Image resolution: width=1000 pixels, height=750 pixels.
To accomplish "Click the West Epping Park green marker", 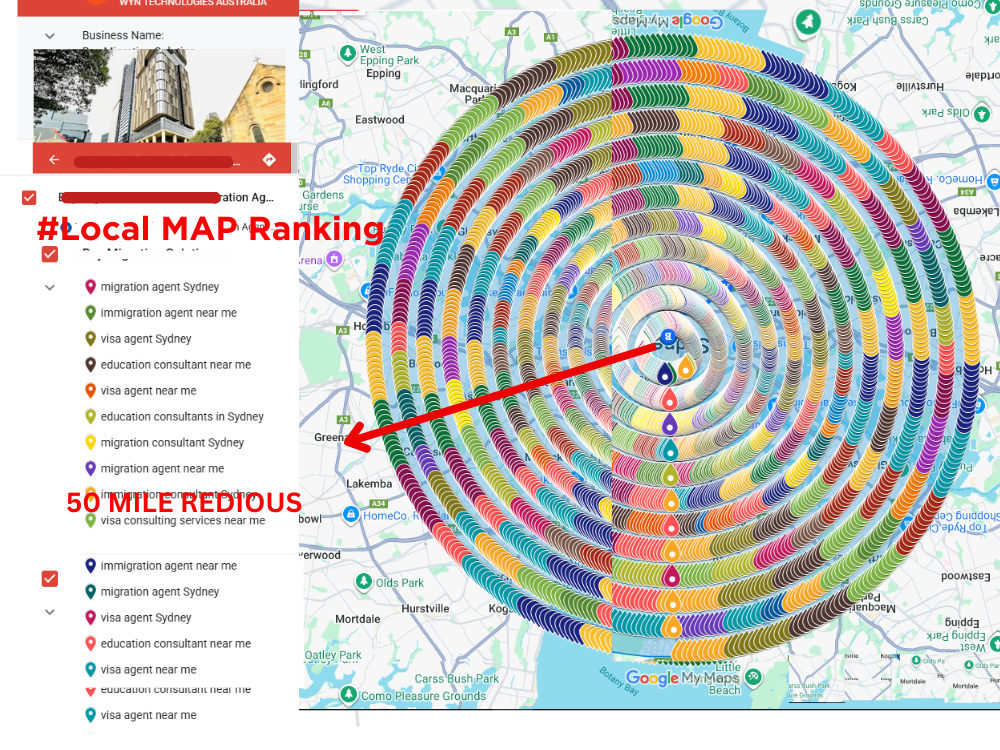I will [x=348, y=54].
